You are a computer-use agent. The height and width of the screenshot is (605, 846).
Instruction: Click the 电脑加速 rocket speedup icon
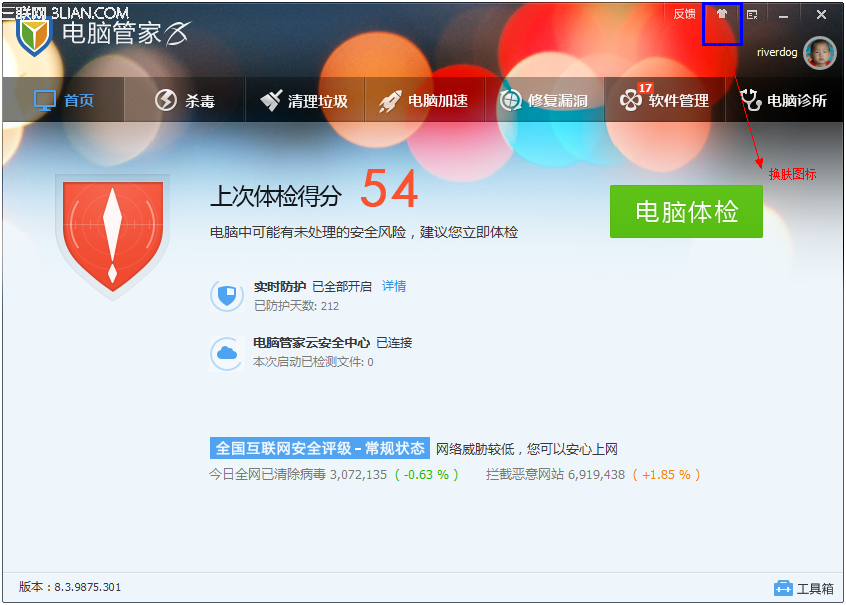coord(393,99)
